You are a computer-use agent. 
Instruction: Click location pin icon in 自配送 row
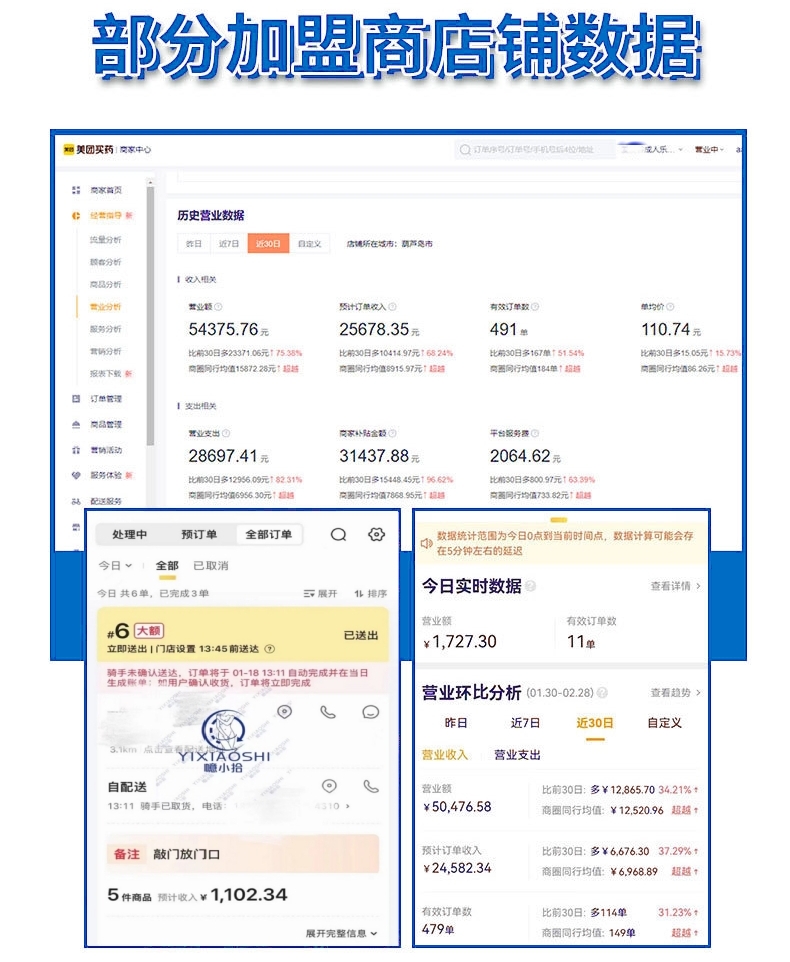coord(329,786)
